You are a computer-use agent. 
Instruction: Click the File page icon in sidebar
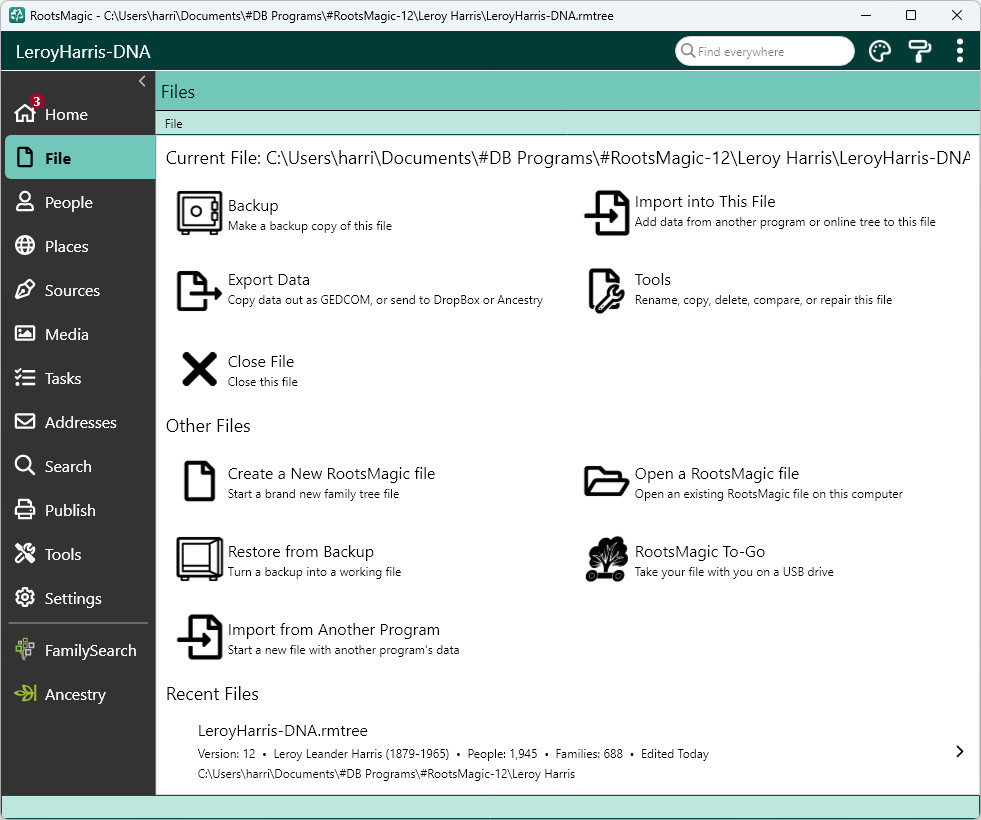[25, 158]
